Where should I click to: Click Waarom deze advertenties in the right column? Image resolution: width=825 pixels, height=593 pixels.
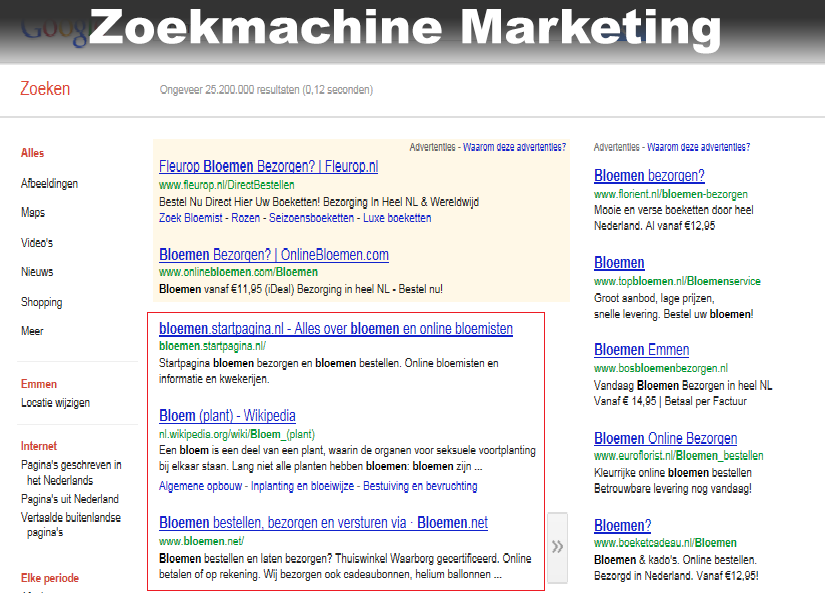(699, 147)
